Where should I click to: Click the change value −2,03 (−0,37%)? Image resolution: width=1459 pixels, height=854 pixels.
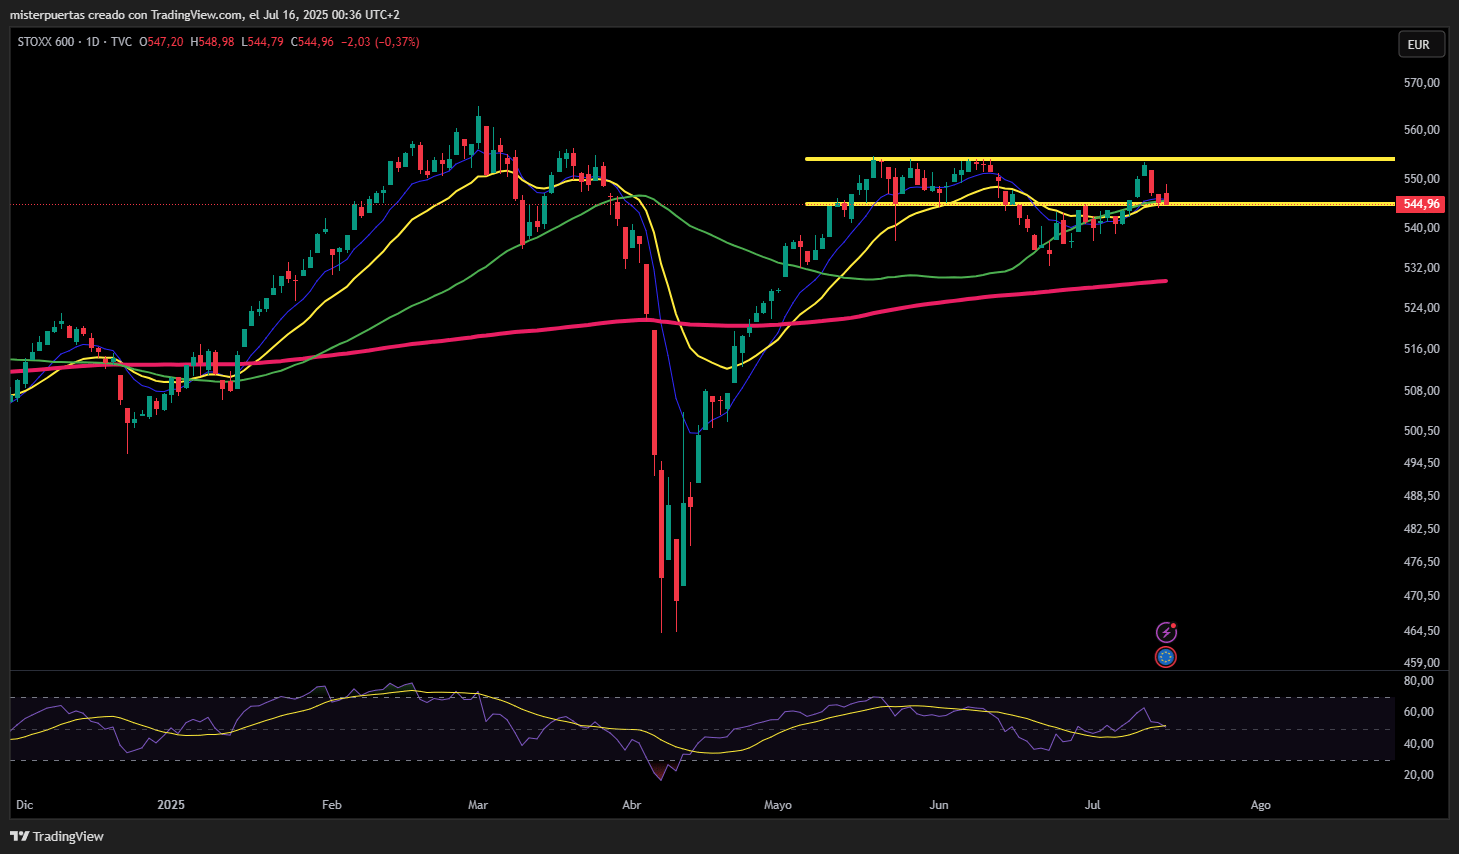(x=380, y=42)
